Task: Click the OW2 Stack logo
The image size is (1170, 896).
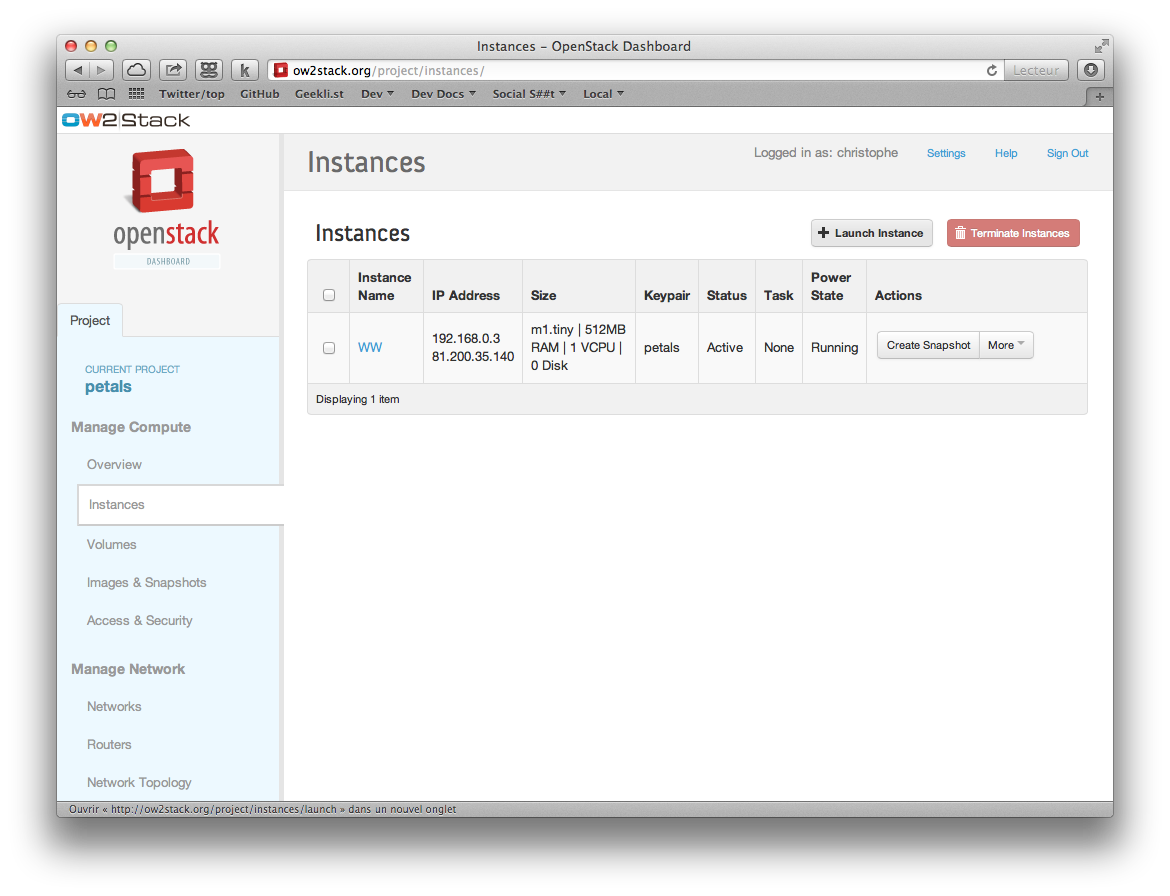Action: tap(126, 120)
